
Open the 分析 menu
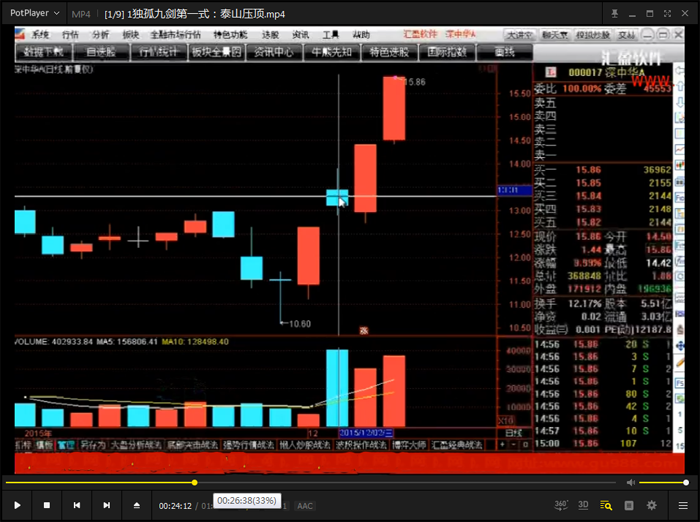click(x=101, y=35)
